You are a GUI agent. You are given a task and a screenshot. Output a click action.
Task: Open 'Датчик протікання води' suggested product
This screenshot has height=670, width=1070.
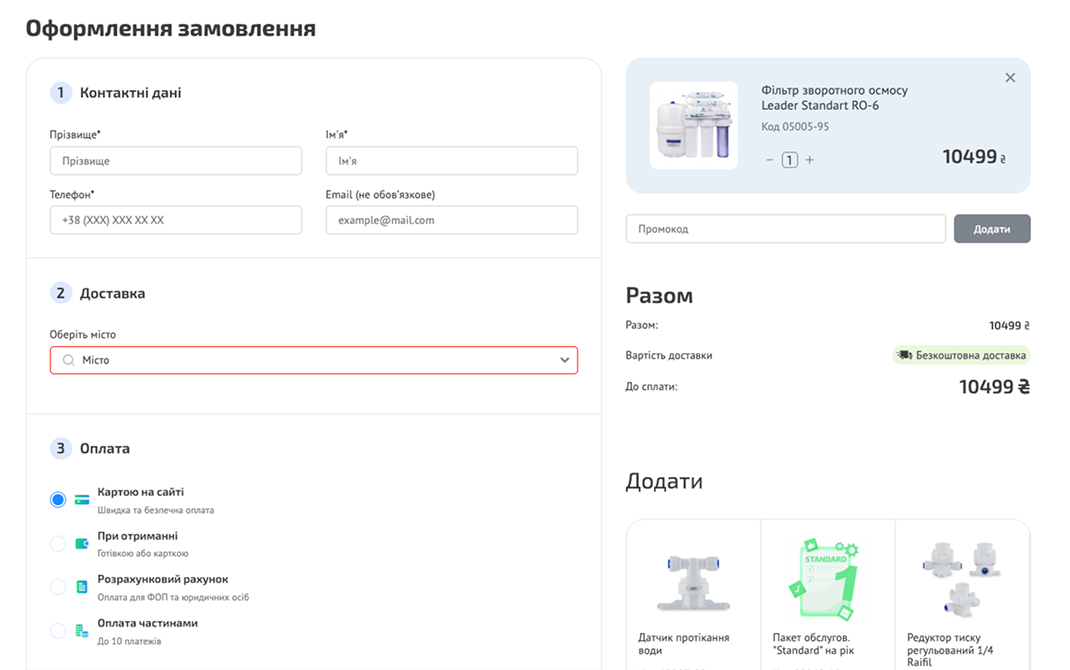click(x=693, y=590)
